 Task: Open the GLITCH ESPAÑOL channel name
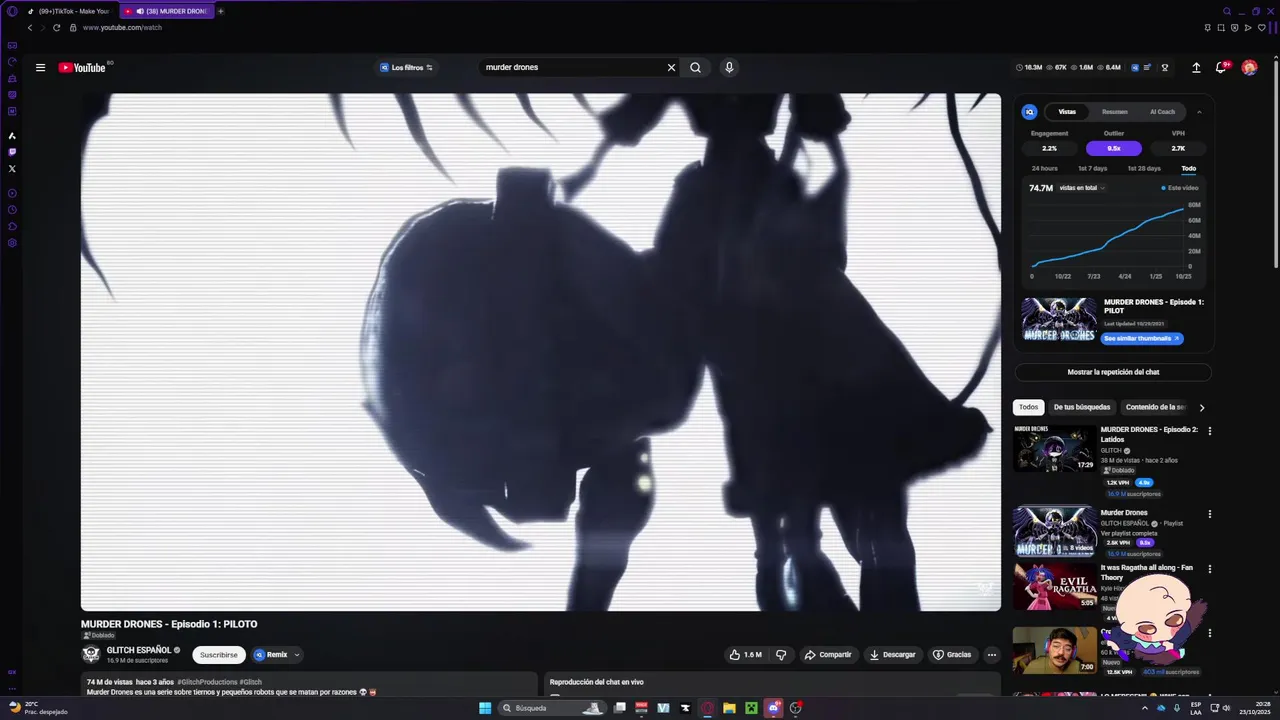[139, 650]
